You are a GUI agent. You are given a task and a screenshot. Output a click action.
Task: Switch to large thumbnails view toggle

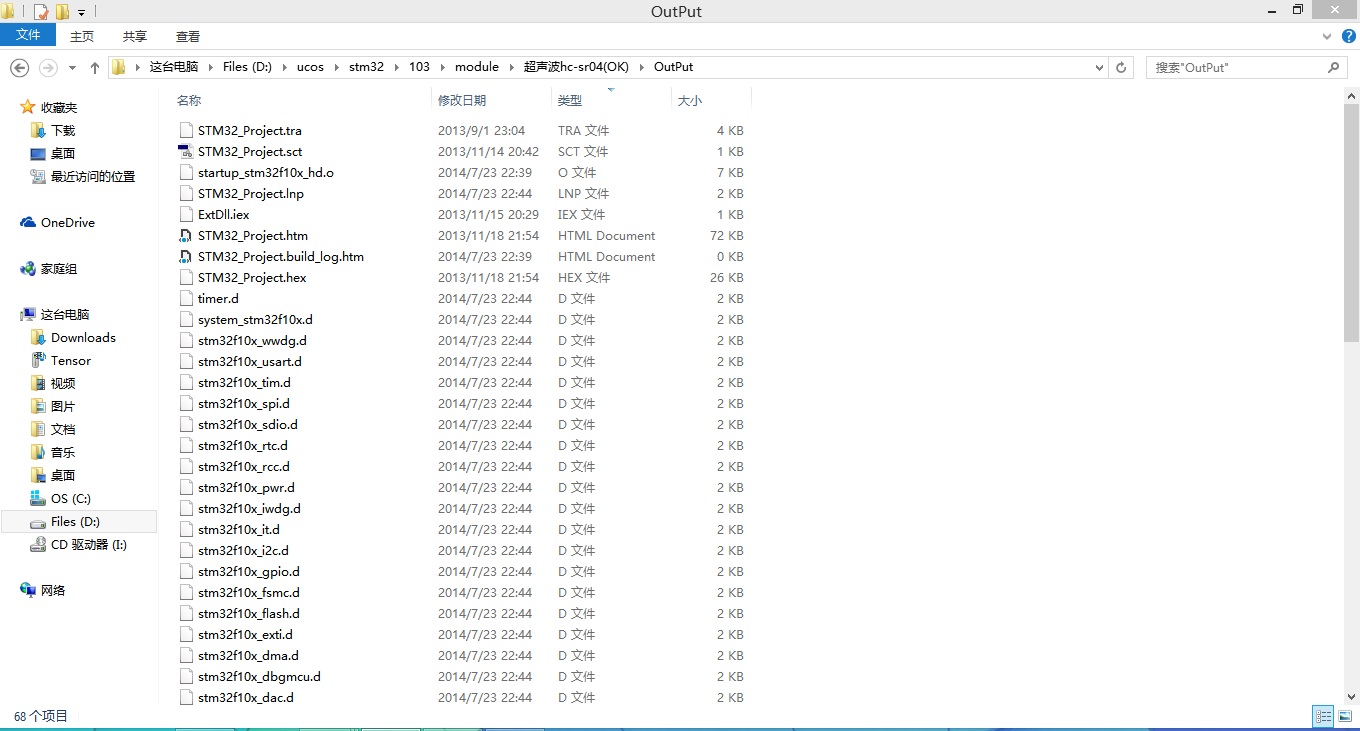point(1344,716)
